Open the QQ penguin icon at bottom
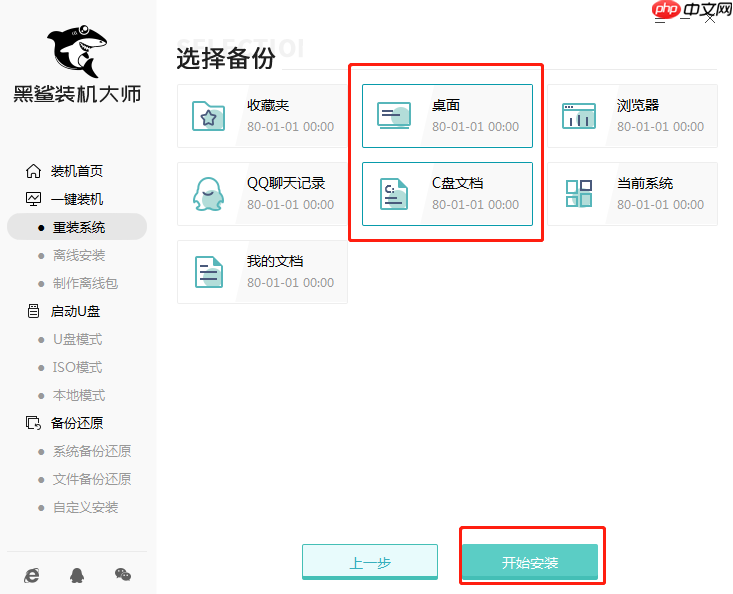This screenshot has width=733, height=594. (77, 575)
